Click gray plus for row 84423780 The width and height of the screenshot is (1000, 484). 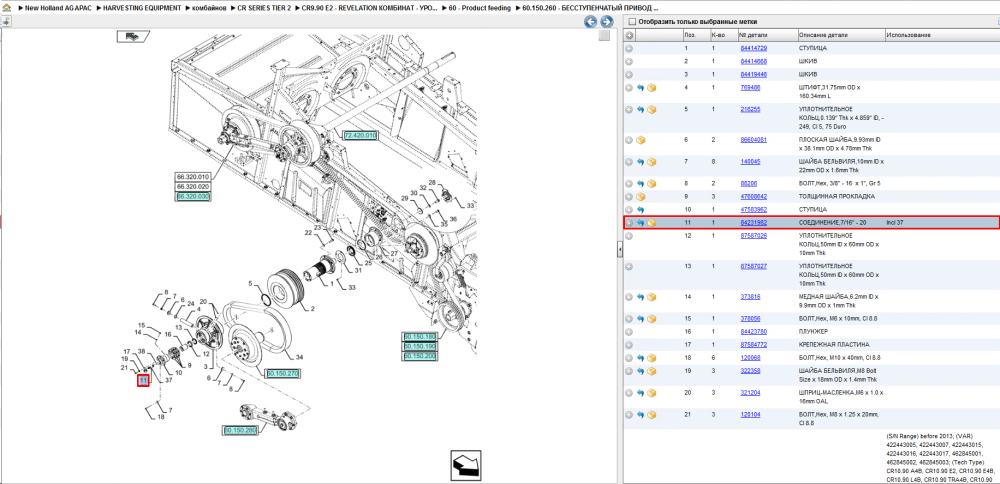point(629,332)
